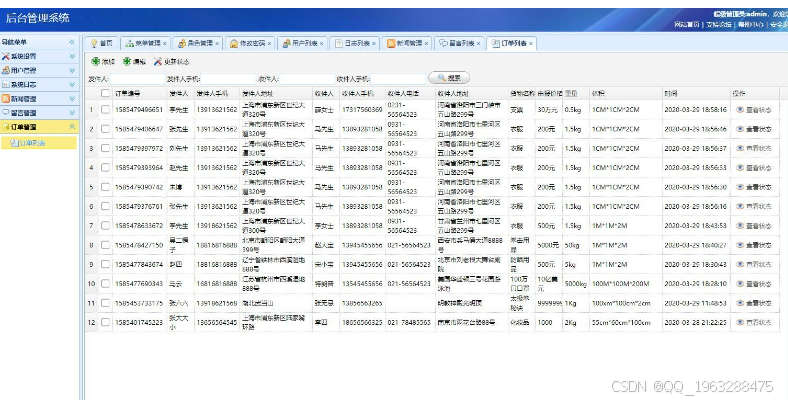Viewport: 788px width, 400px height.
Task: Focus the 发件人手机 sender phone field
Action: 229,79
